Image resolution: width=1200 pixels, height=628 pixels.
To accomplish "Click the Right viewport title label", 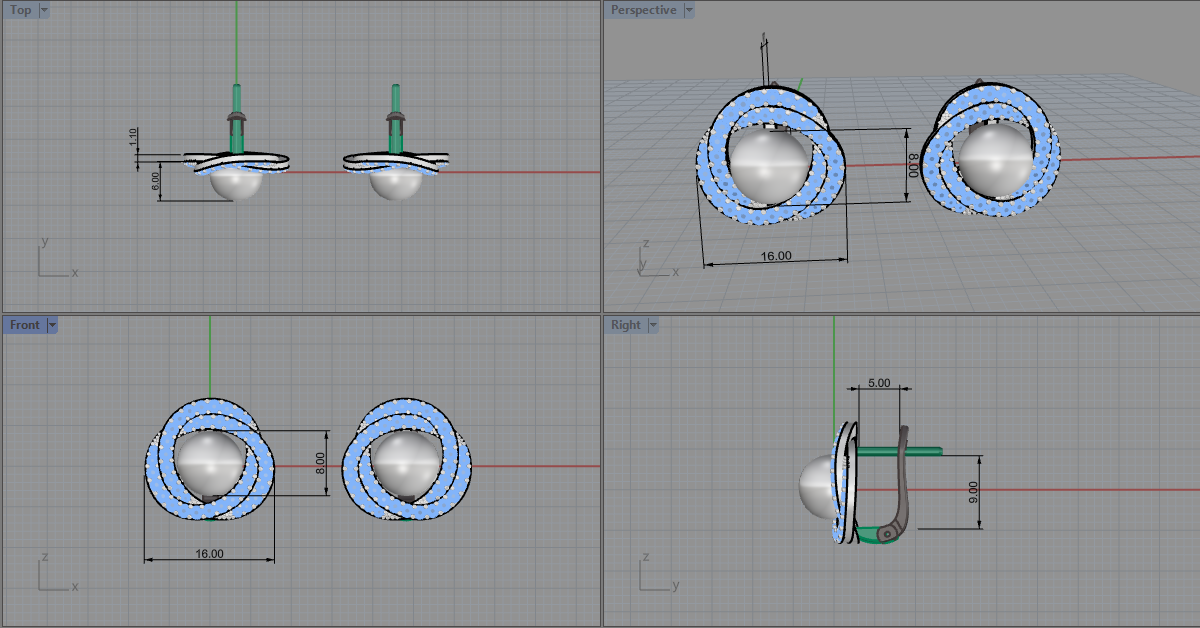I will click(625, 325).
